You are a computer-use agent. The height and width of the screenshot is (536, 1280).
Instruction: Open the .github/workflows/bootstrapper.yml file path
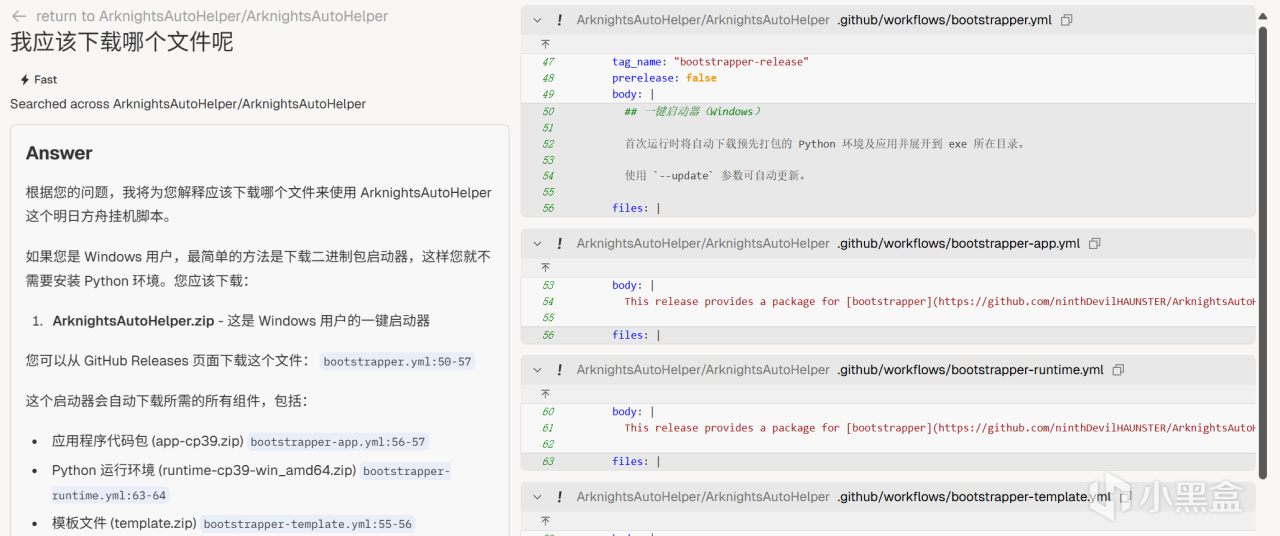944,20
